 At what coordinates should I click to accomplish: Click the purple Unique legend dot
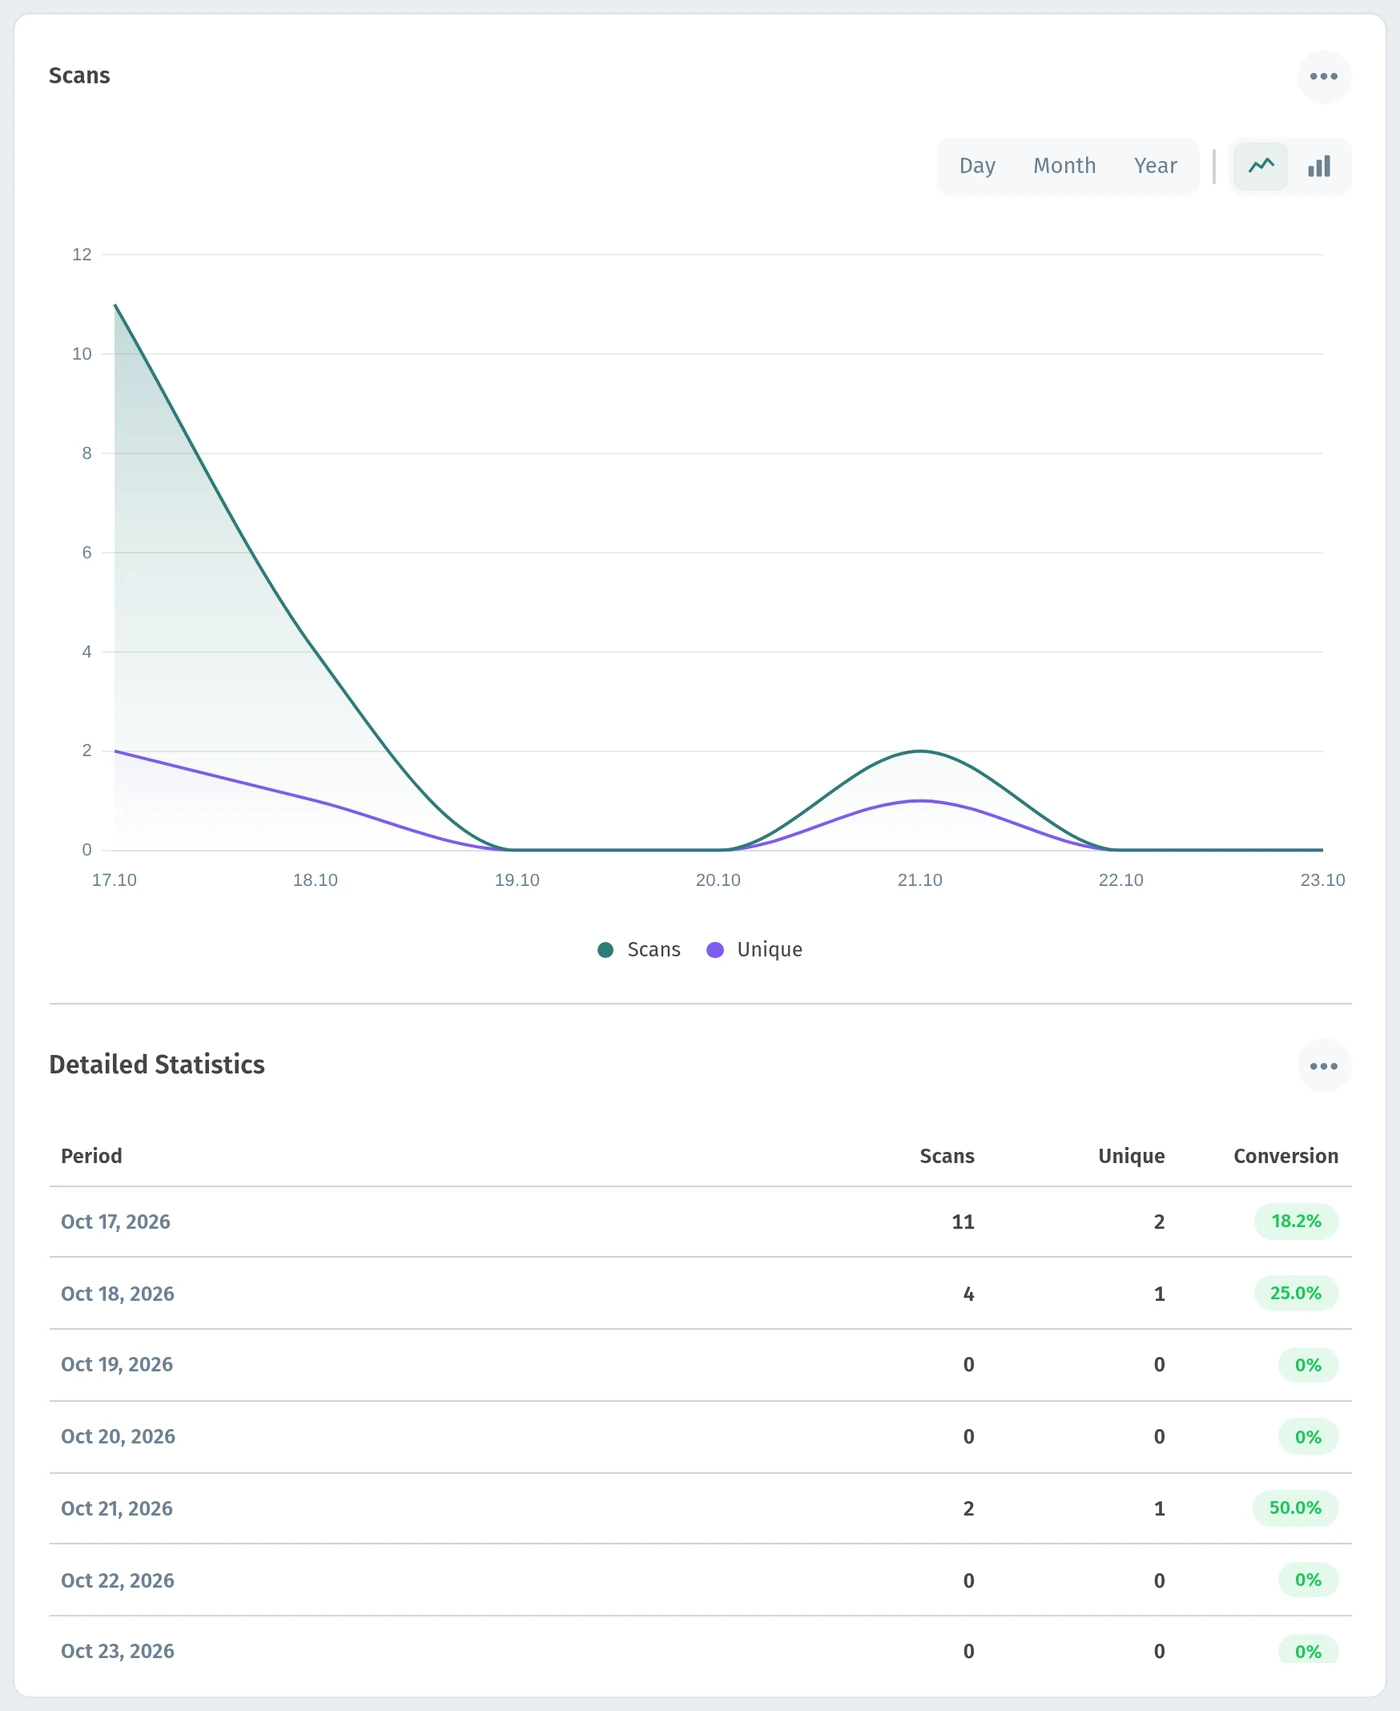pos(715,950)
